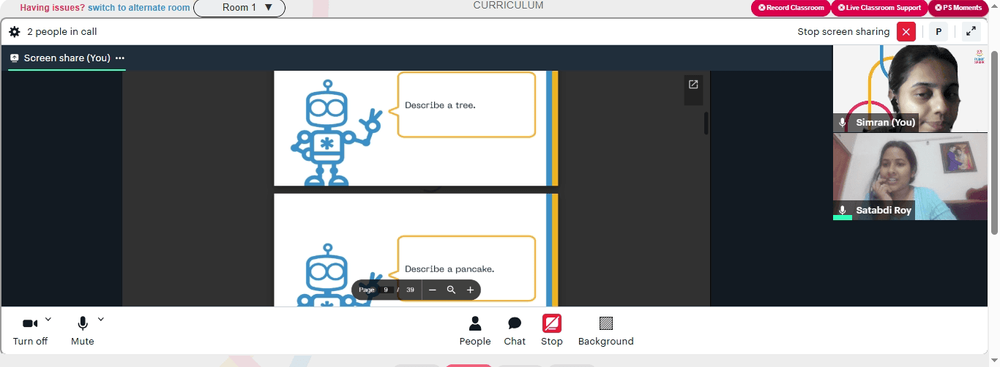Viewport: 1000px width, 367px height.
Task: Zoom out the PDF with minus button
Action: coord(432,290)
